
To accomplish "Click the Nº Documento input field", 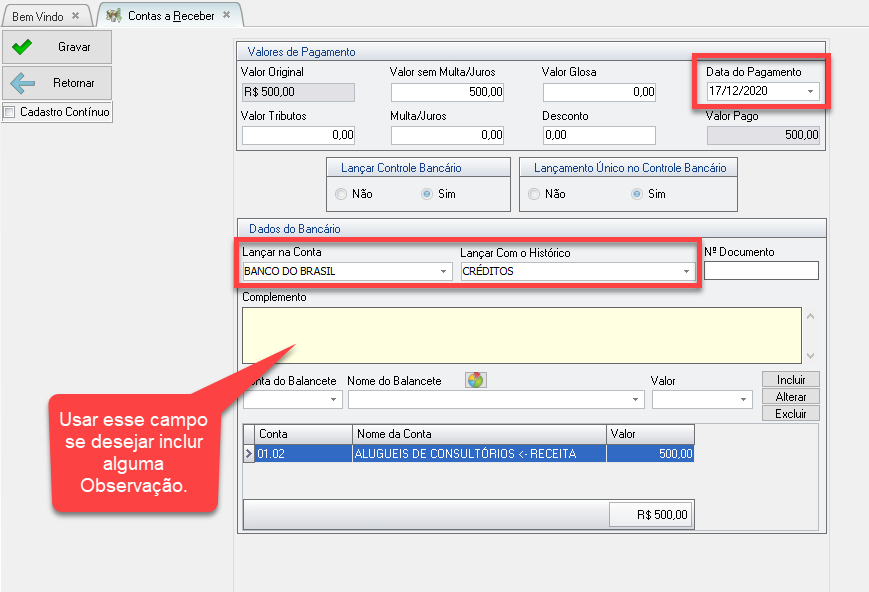I will pos(761,271).
